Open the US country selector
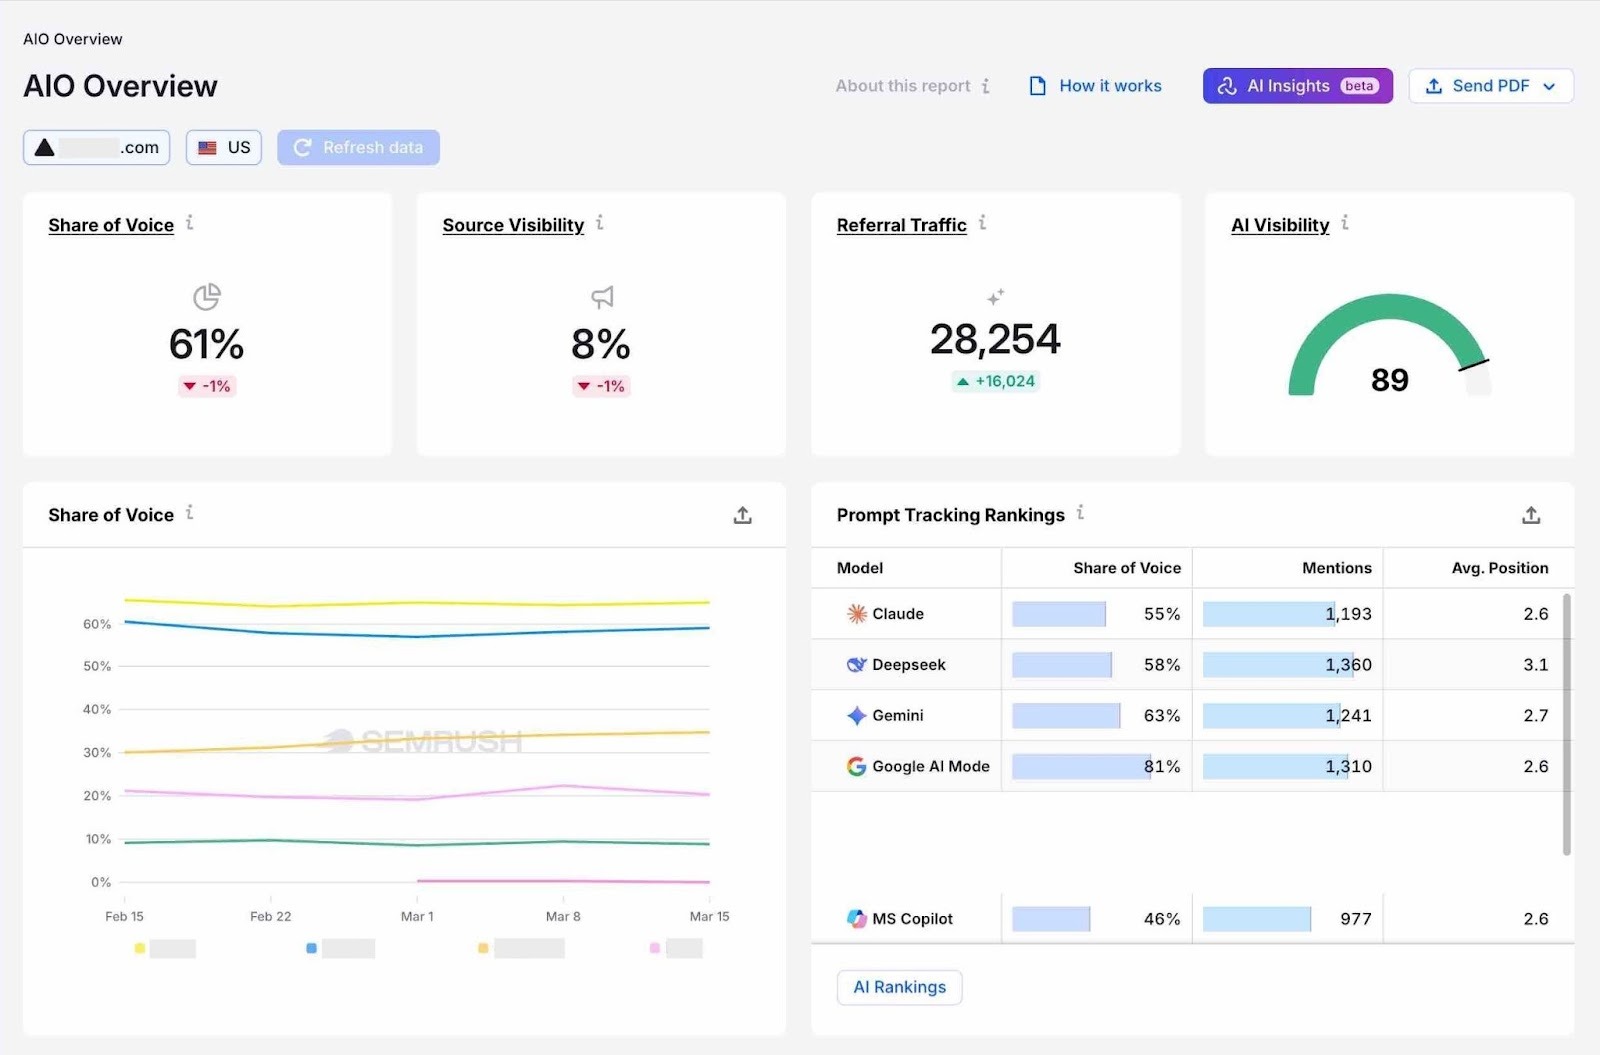Viewport: 1600px width, 1055px height. 223,147
